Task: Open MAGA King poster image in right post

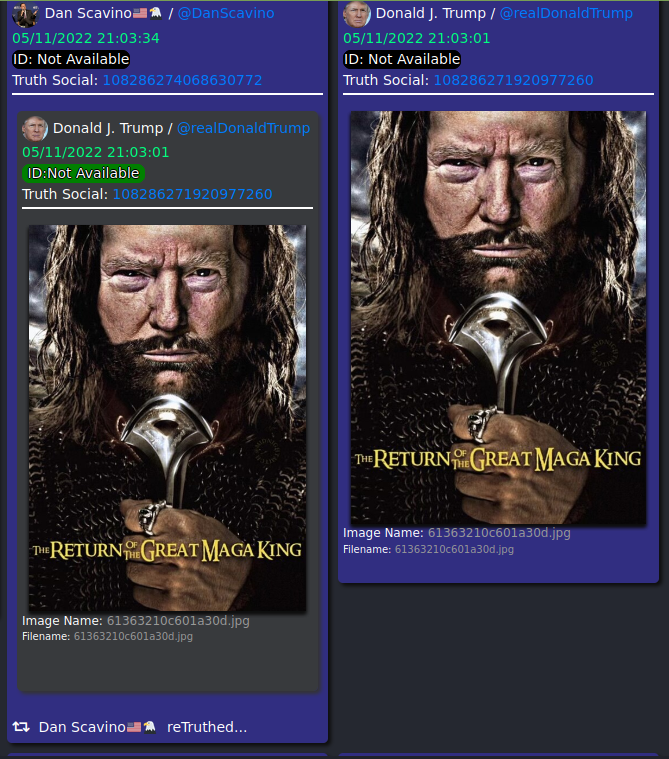Action: click(x=498, y=318)
